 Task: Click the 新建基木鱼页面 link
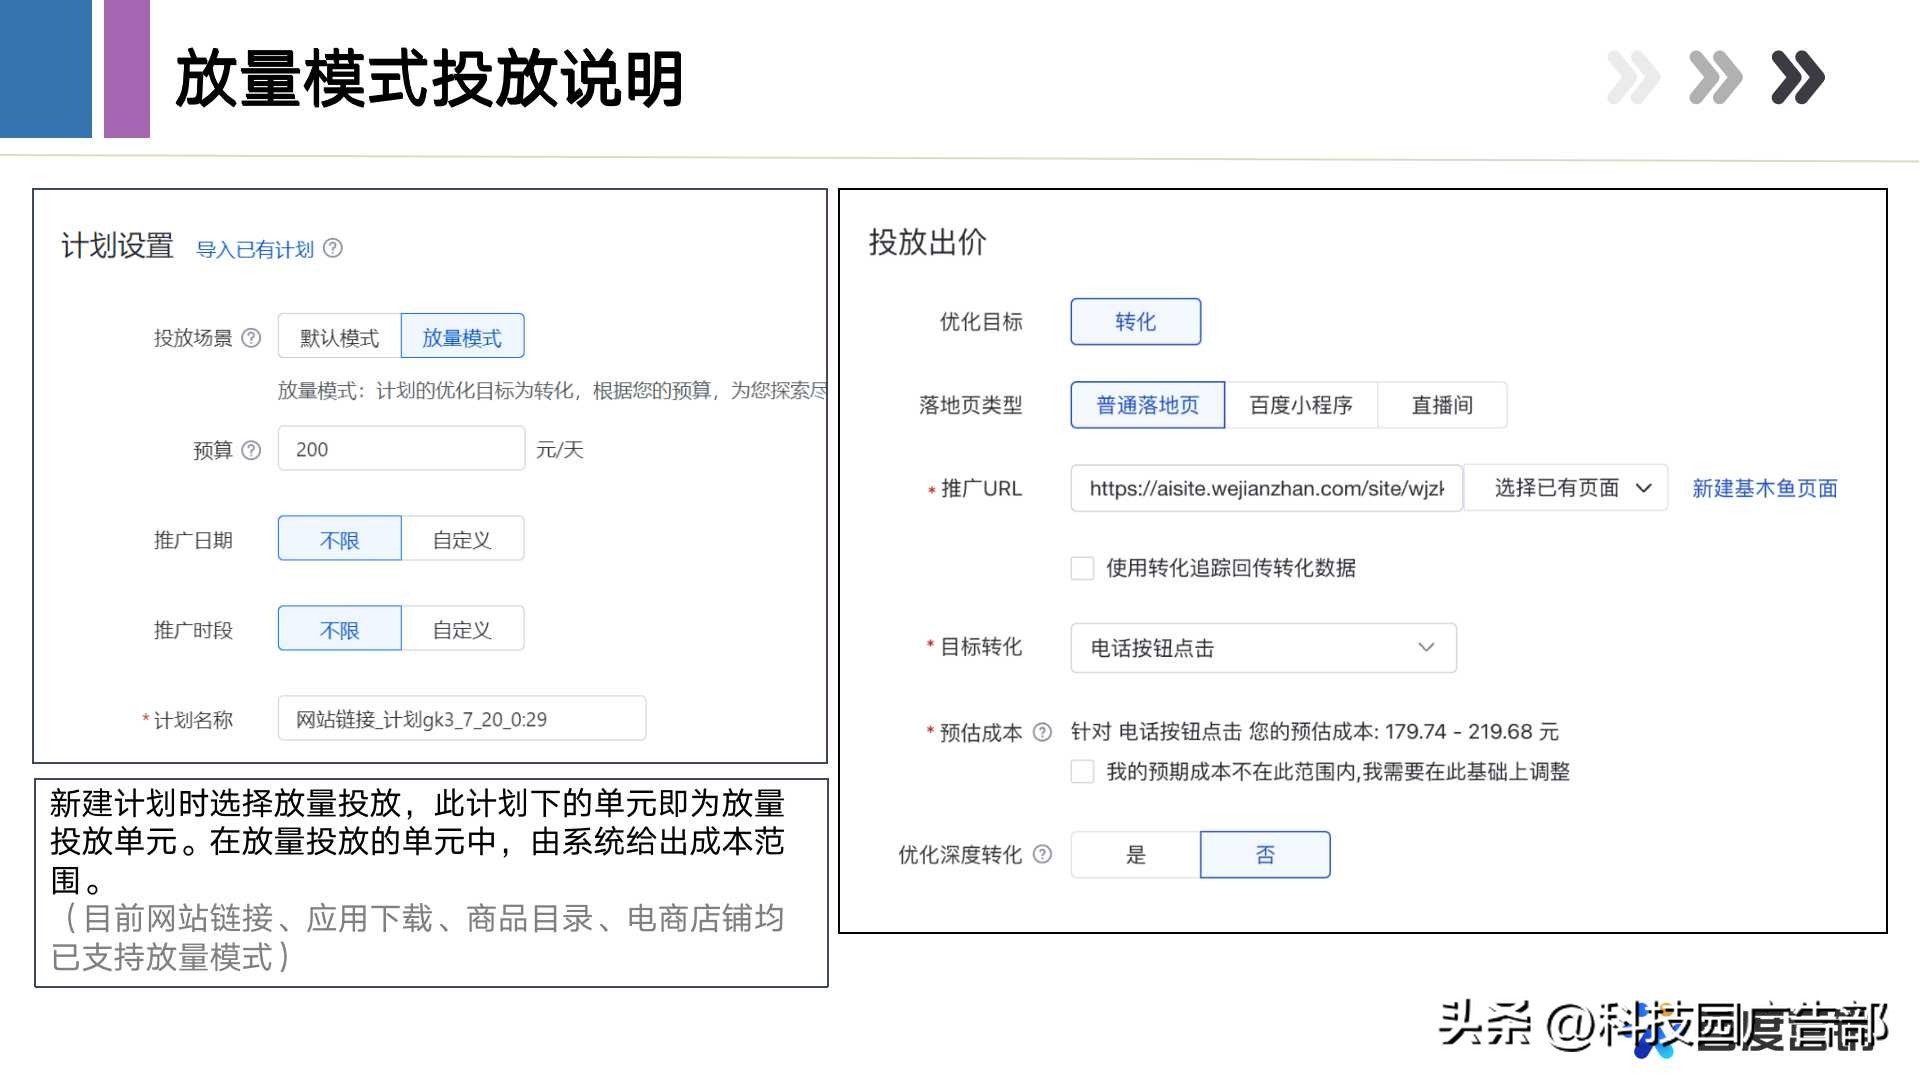coord(1765,488)
